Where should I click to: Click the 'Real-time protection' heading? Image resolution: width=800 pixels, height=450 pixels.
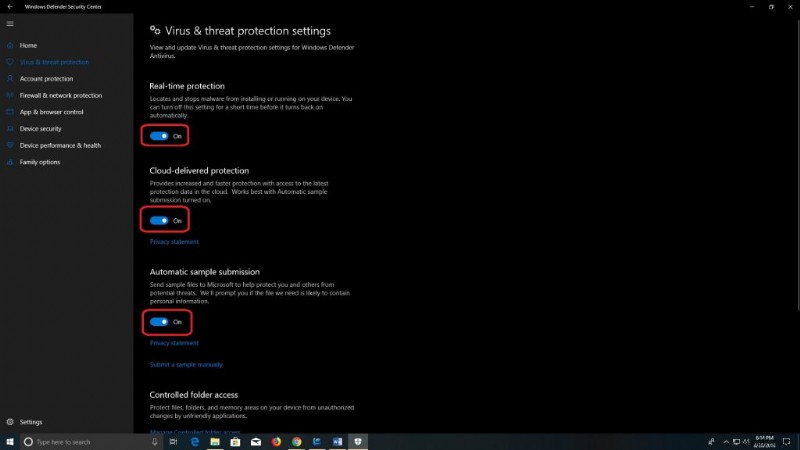click(x=187, y=86)
